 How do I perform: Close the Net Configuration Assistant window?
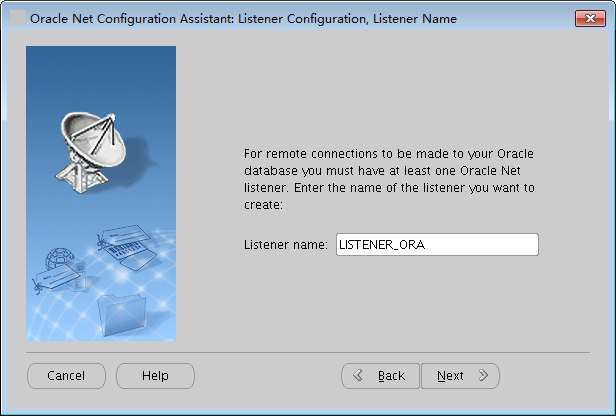click(x=589, y=18)
